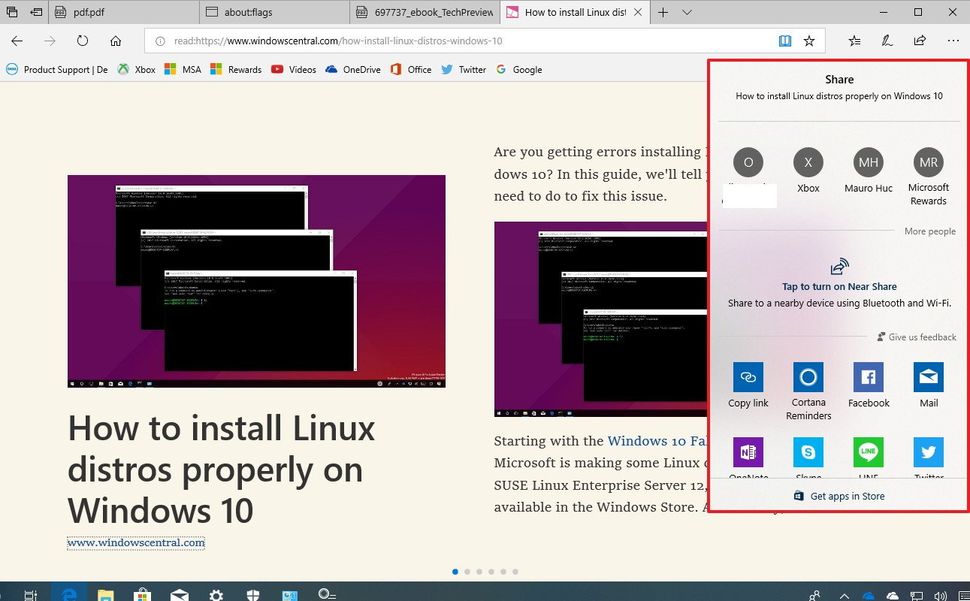Share via the Skype icon
The height and width of the screenshot is (601, 970).
click(808, 453)
